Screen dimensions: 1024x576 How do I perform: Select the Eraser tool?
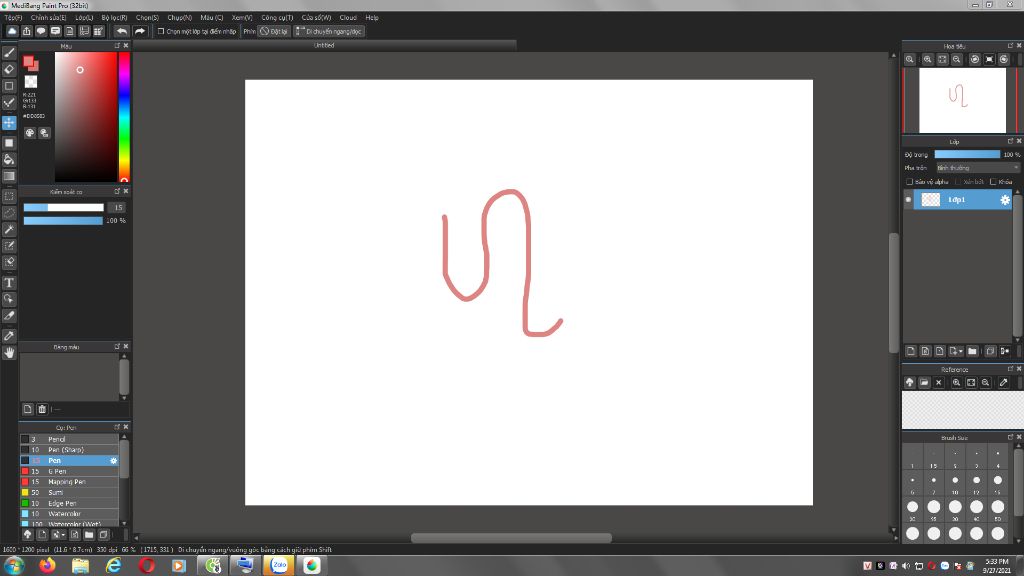coord(9,69)
